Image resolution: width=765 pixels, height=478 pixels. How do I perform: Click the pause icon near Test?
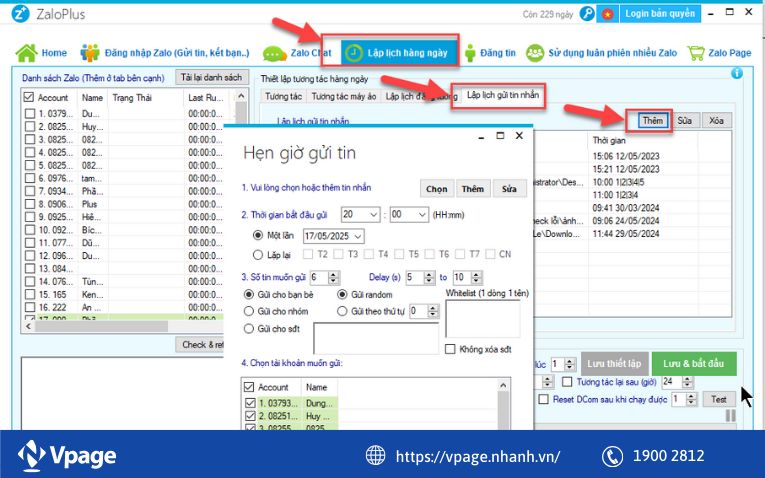(x=730, y=416)
